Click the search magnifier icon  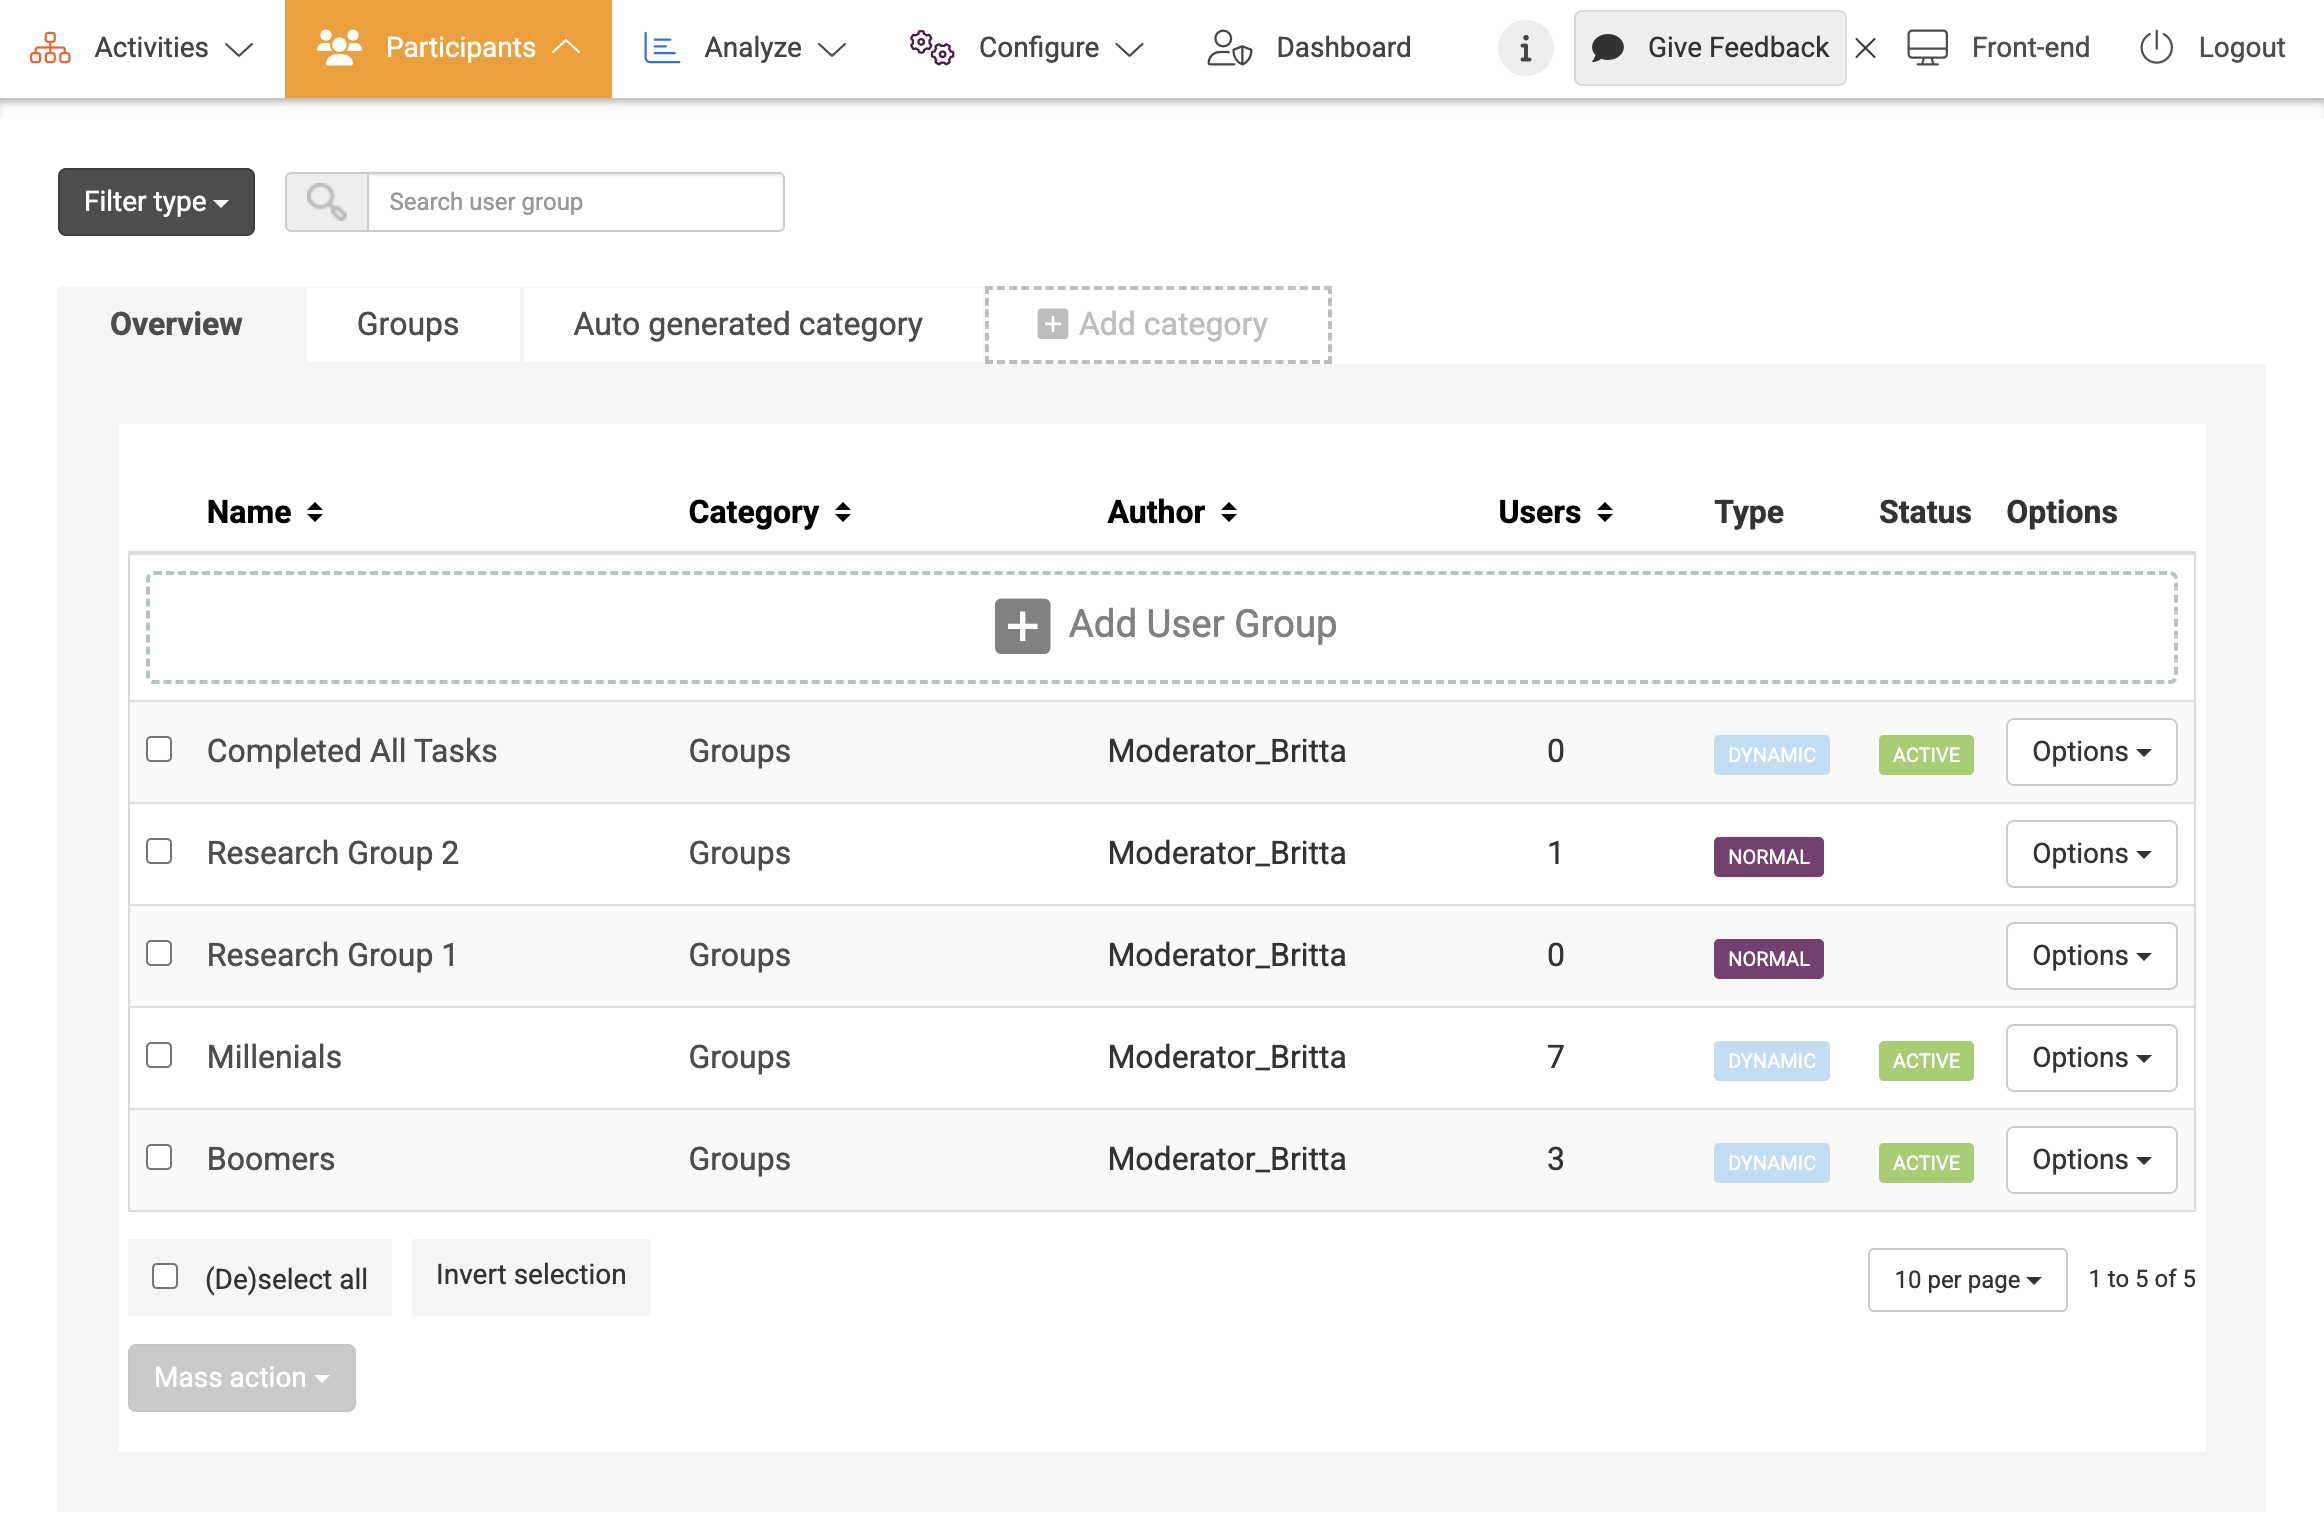click(327, 202)
